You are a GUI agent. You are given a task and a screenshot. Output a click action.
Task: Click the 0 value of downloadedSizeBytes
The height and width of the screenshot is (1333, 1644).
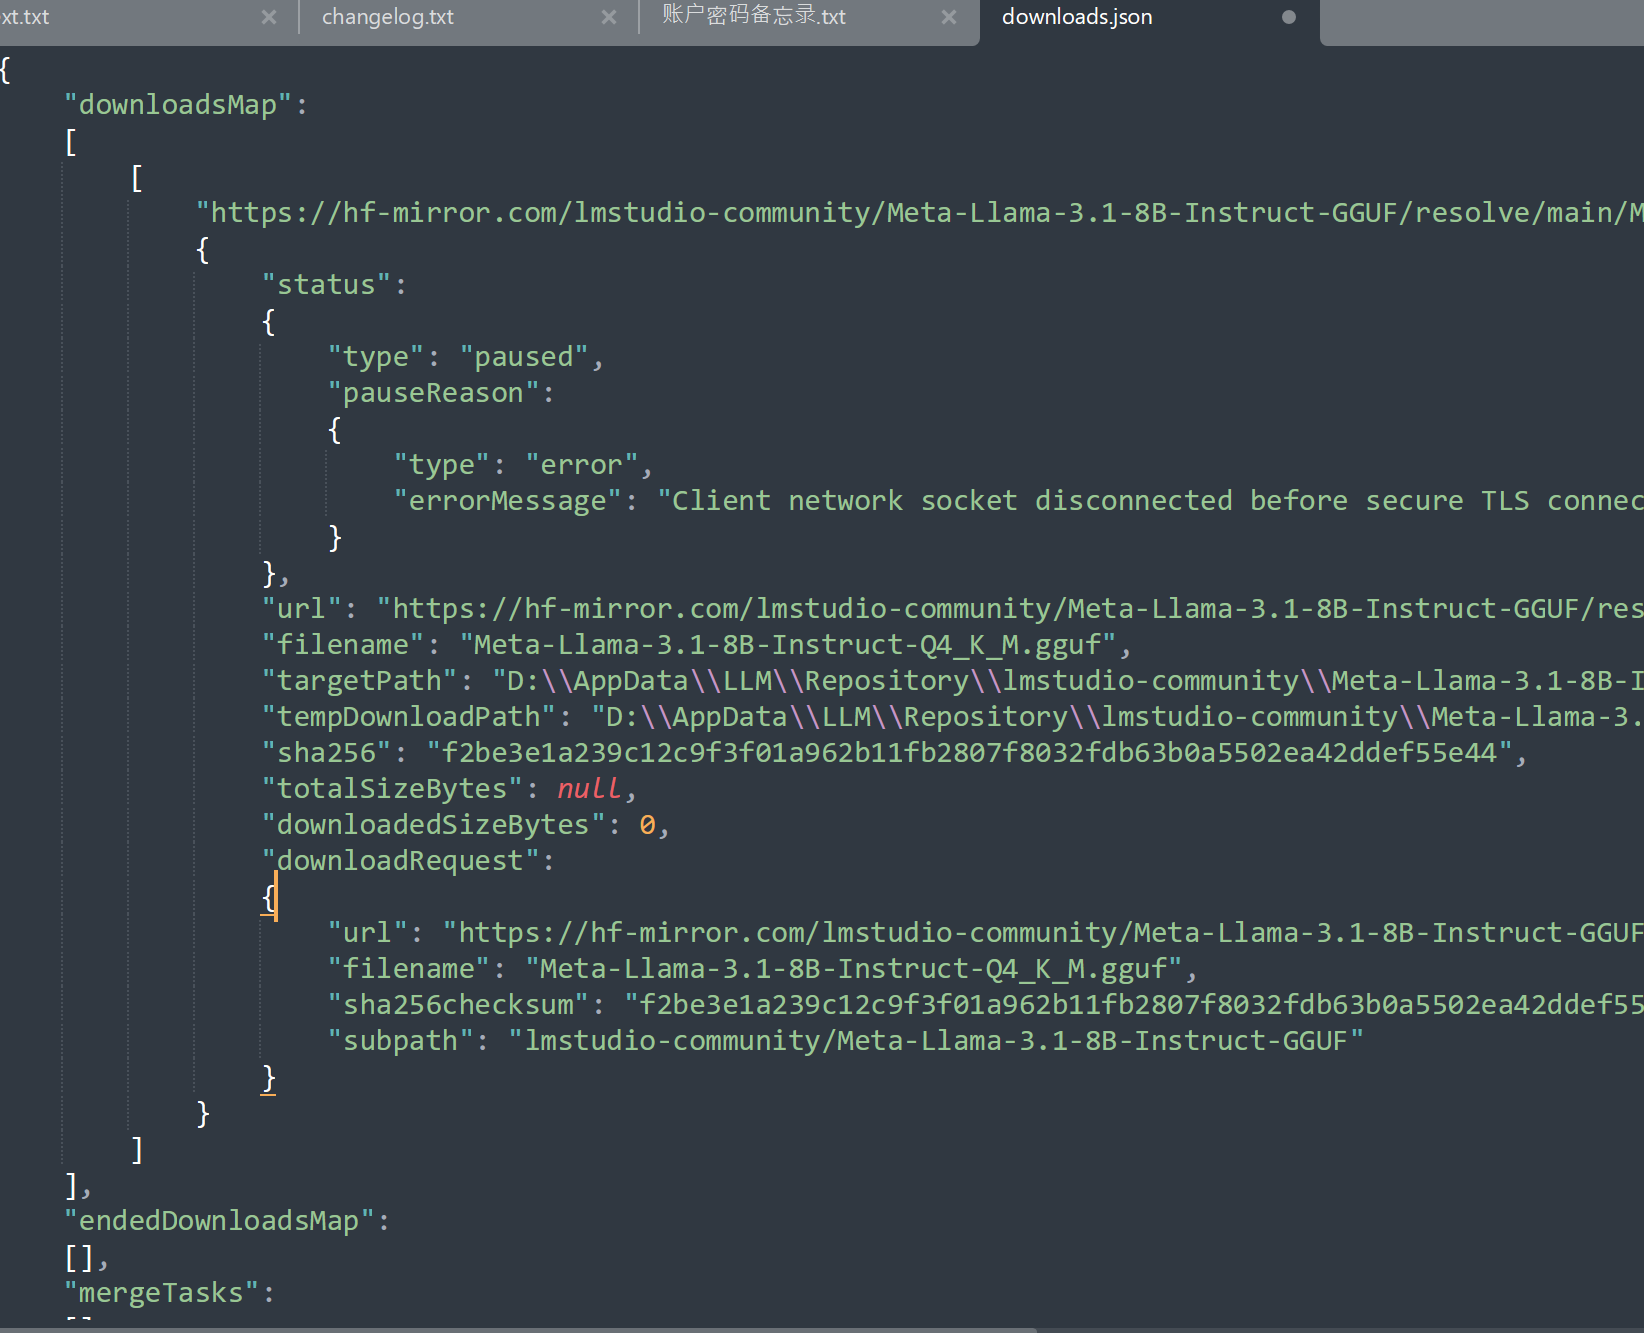(648, 825)
